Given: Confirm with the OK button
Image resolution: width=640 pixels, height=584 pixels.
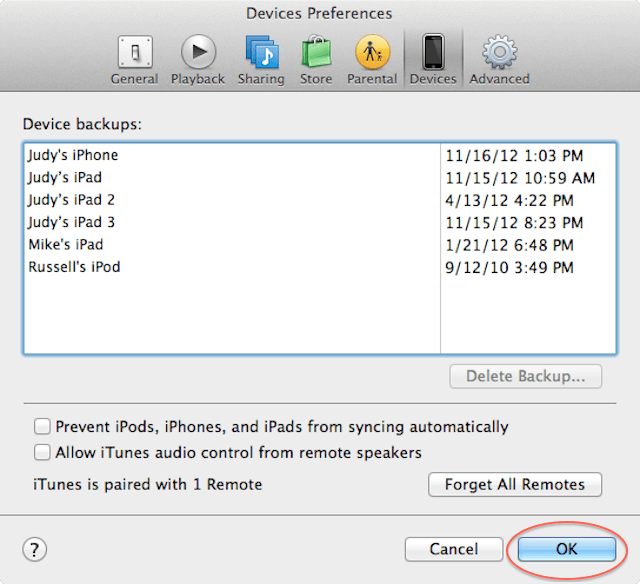Looking at the screenshot, I should pyautogui.click(x=567, y=549).
